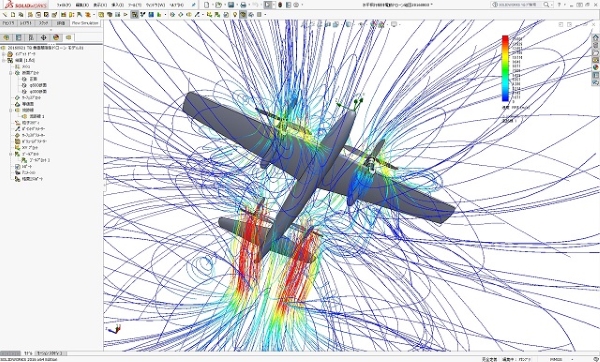Open the File menu in the menu bar

(x=64, y=5)
